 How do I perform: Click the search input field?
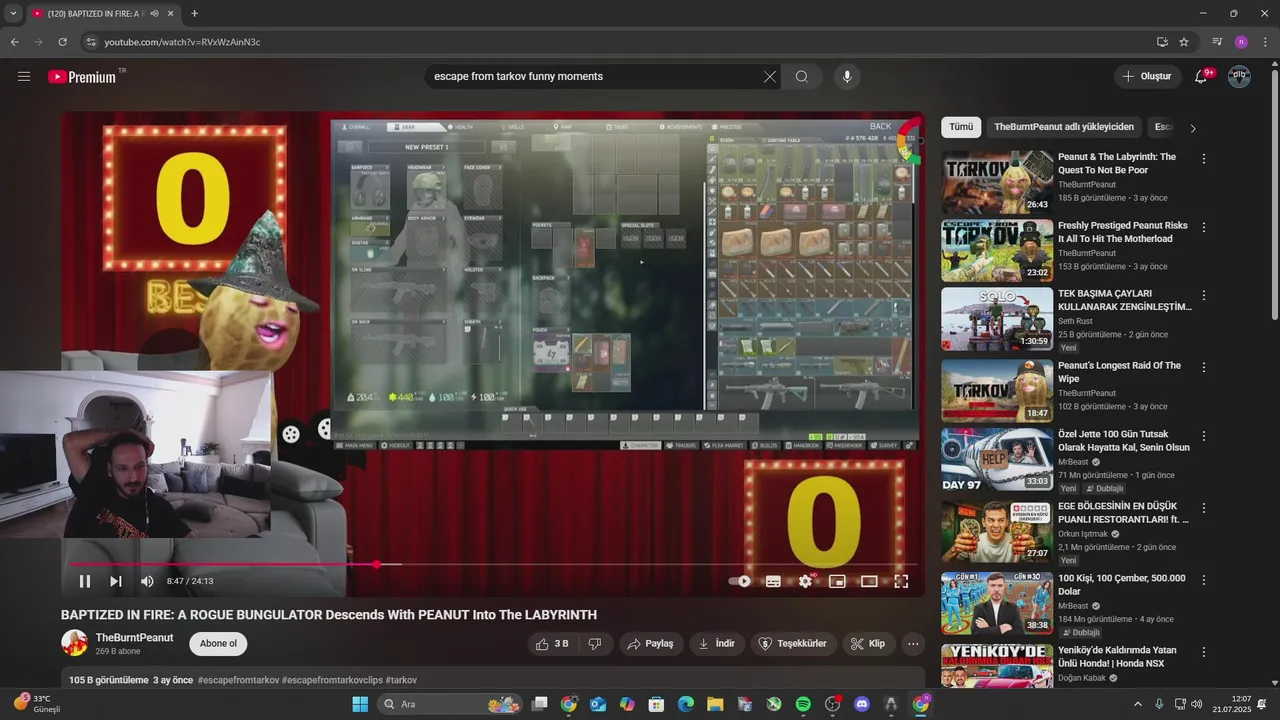[595, 77]
